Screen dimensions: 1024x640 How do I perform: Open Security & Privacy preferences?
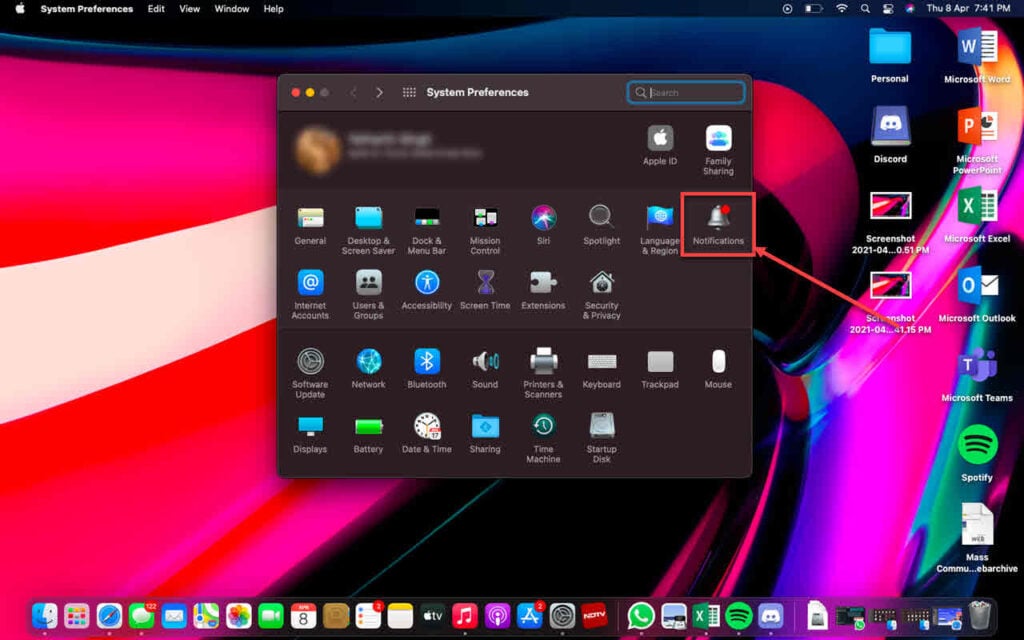point(601,295)
